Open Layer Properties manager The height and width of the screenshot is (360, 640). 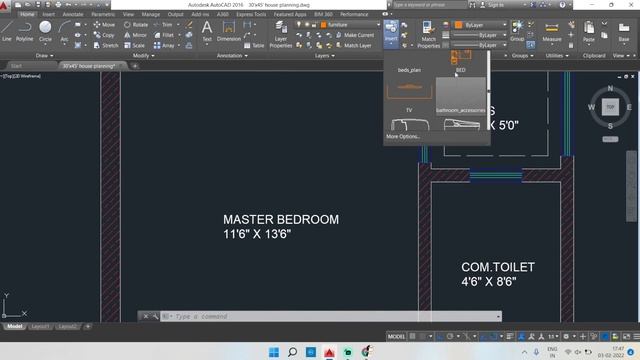281,35
